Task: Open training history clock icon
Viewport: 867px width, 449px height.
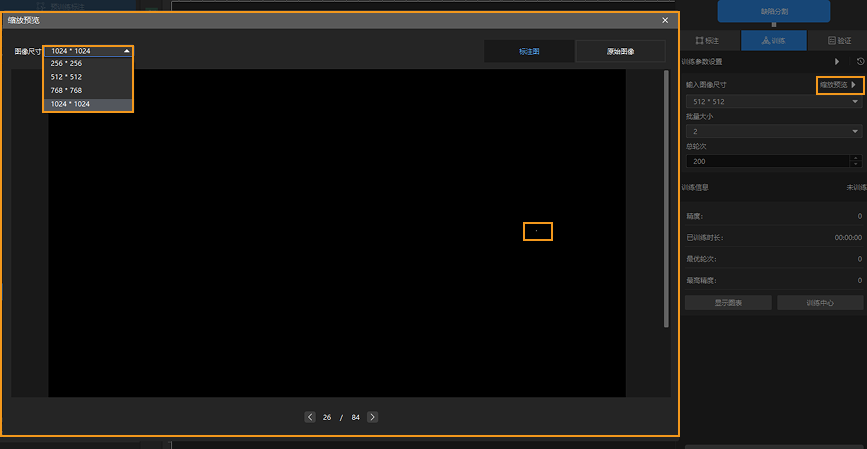Action: tap(860, 62)
